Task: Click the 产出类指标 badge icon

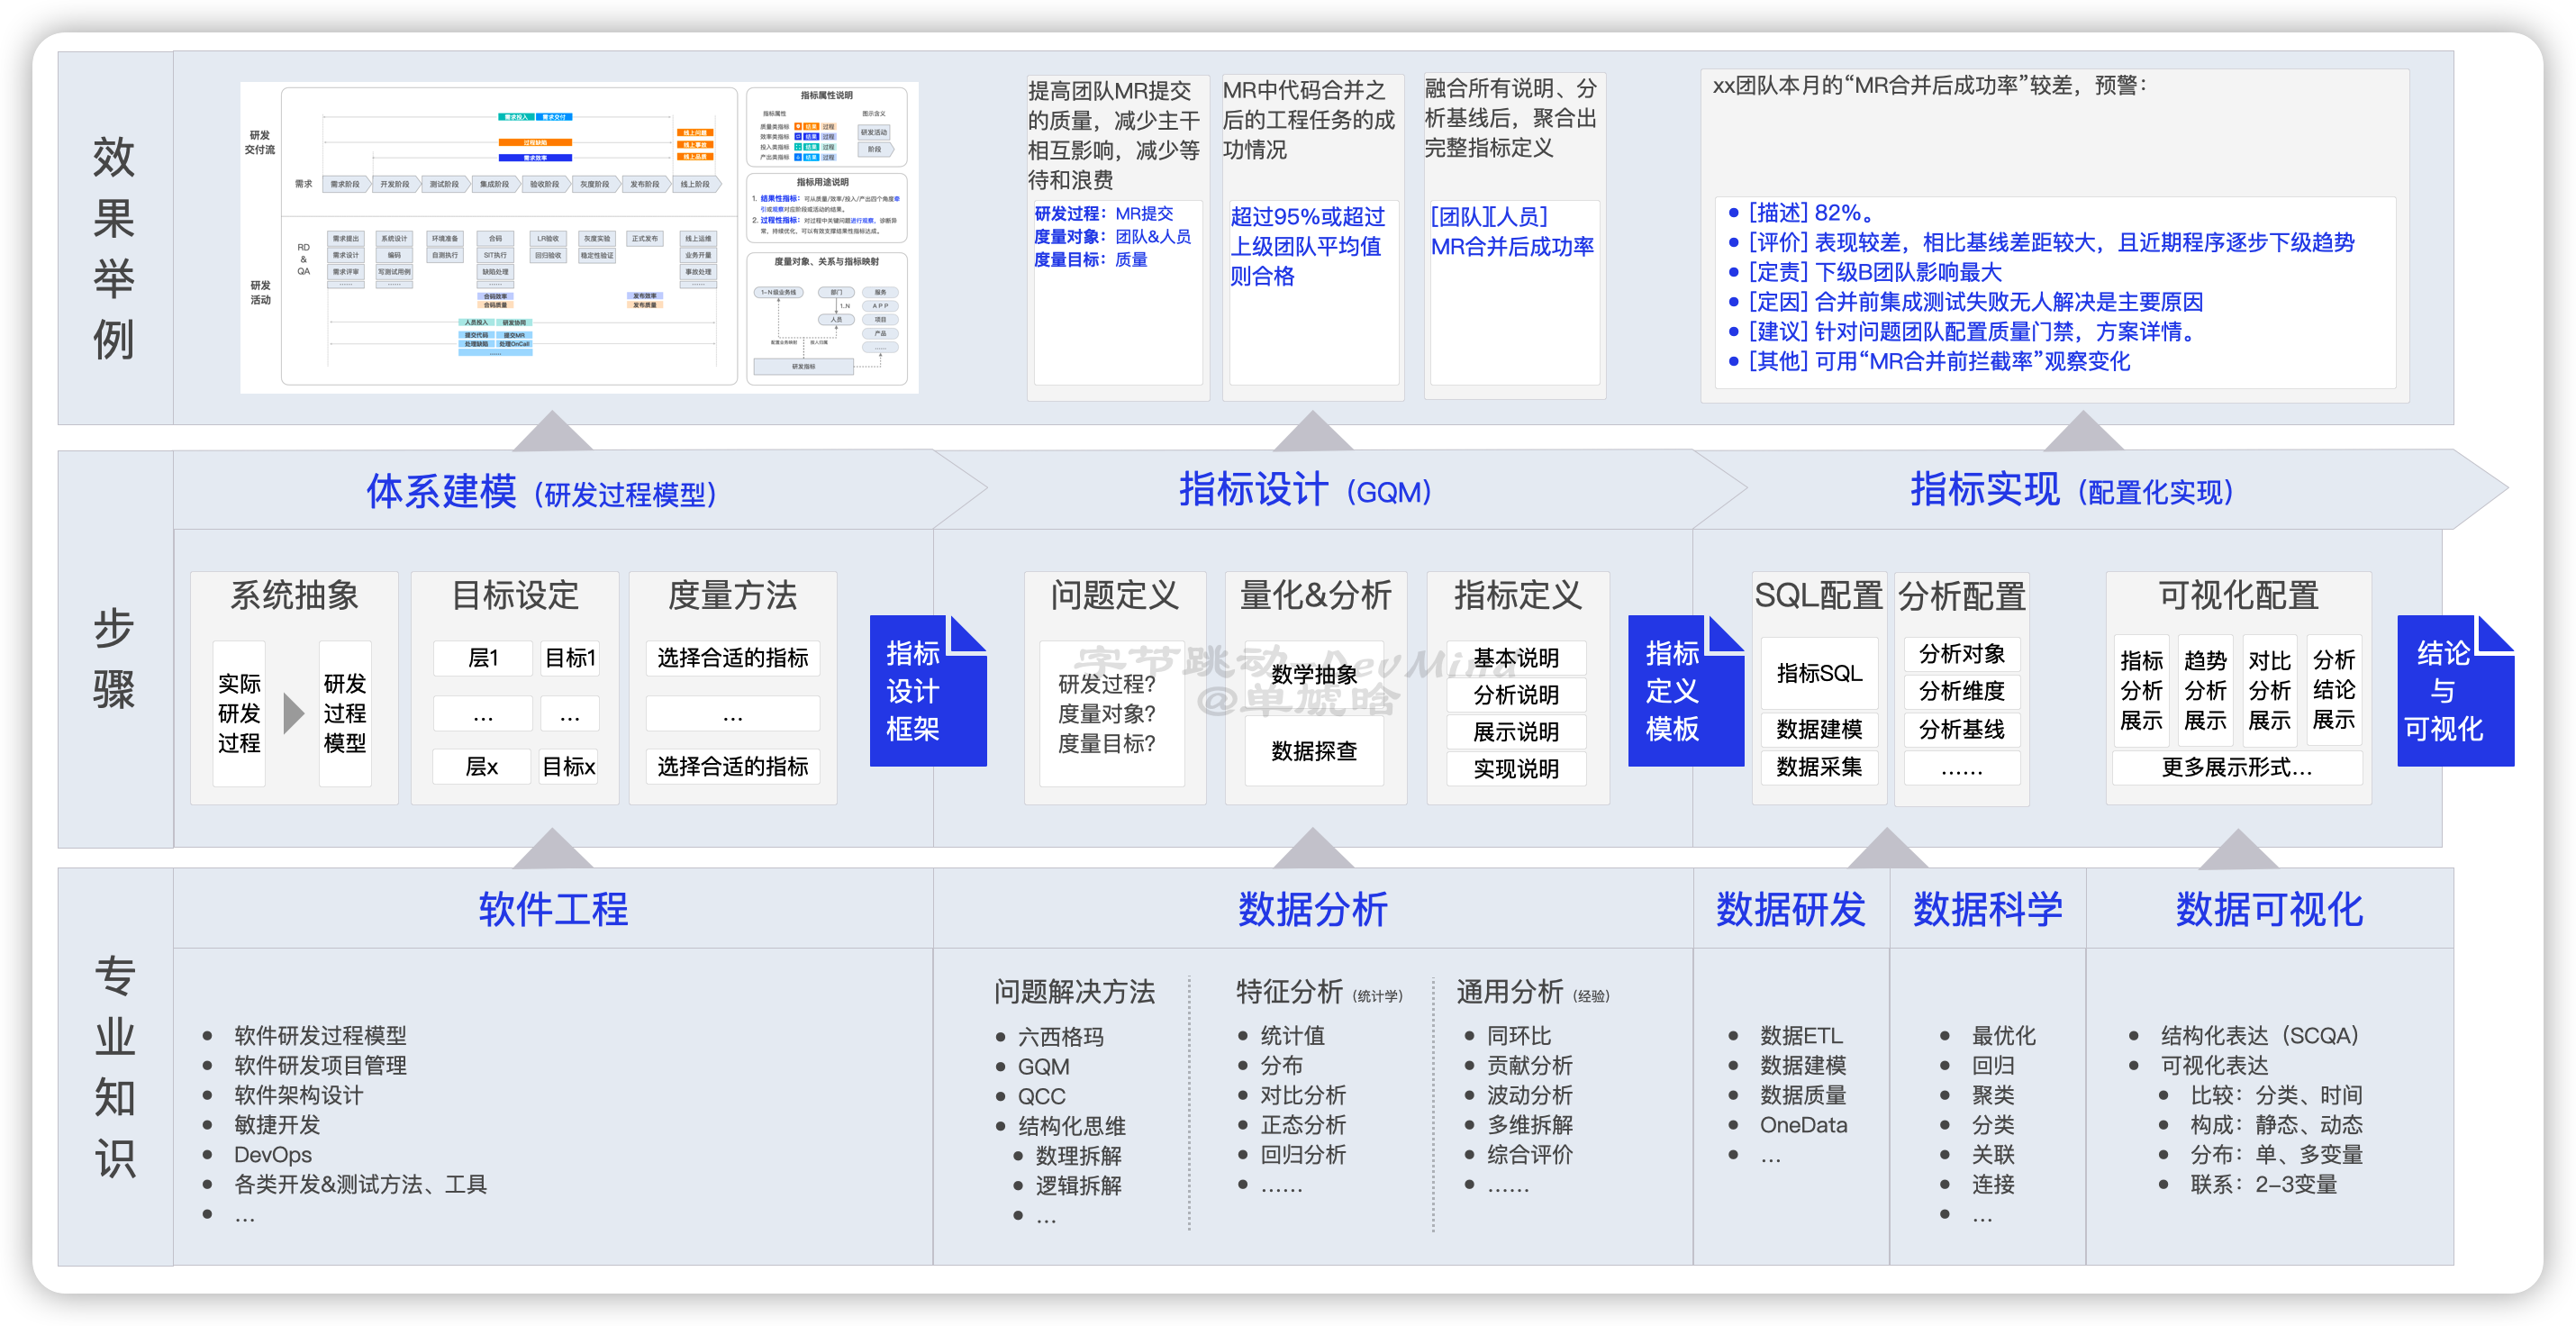Action: pos(798,158)
